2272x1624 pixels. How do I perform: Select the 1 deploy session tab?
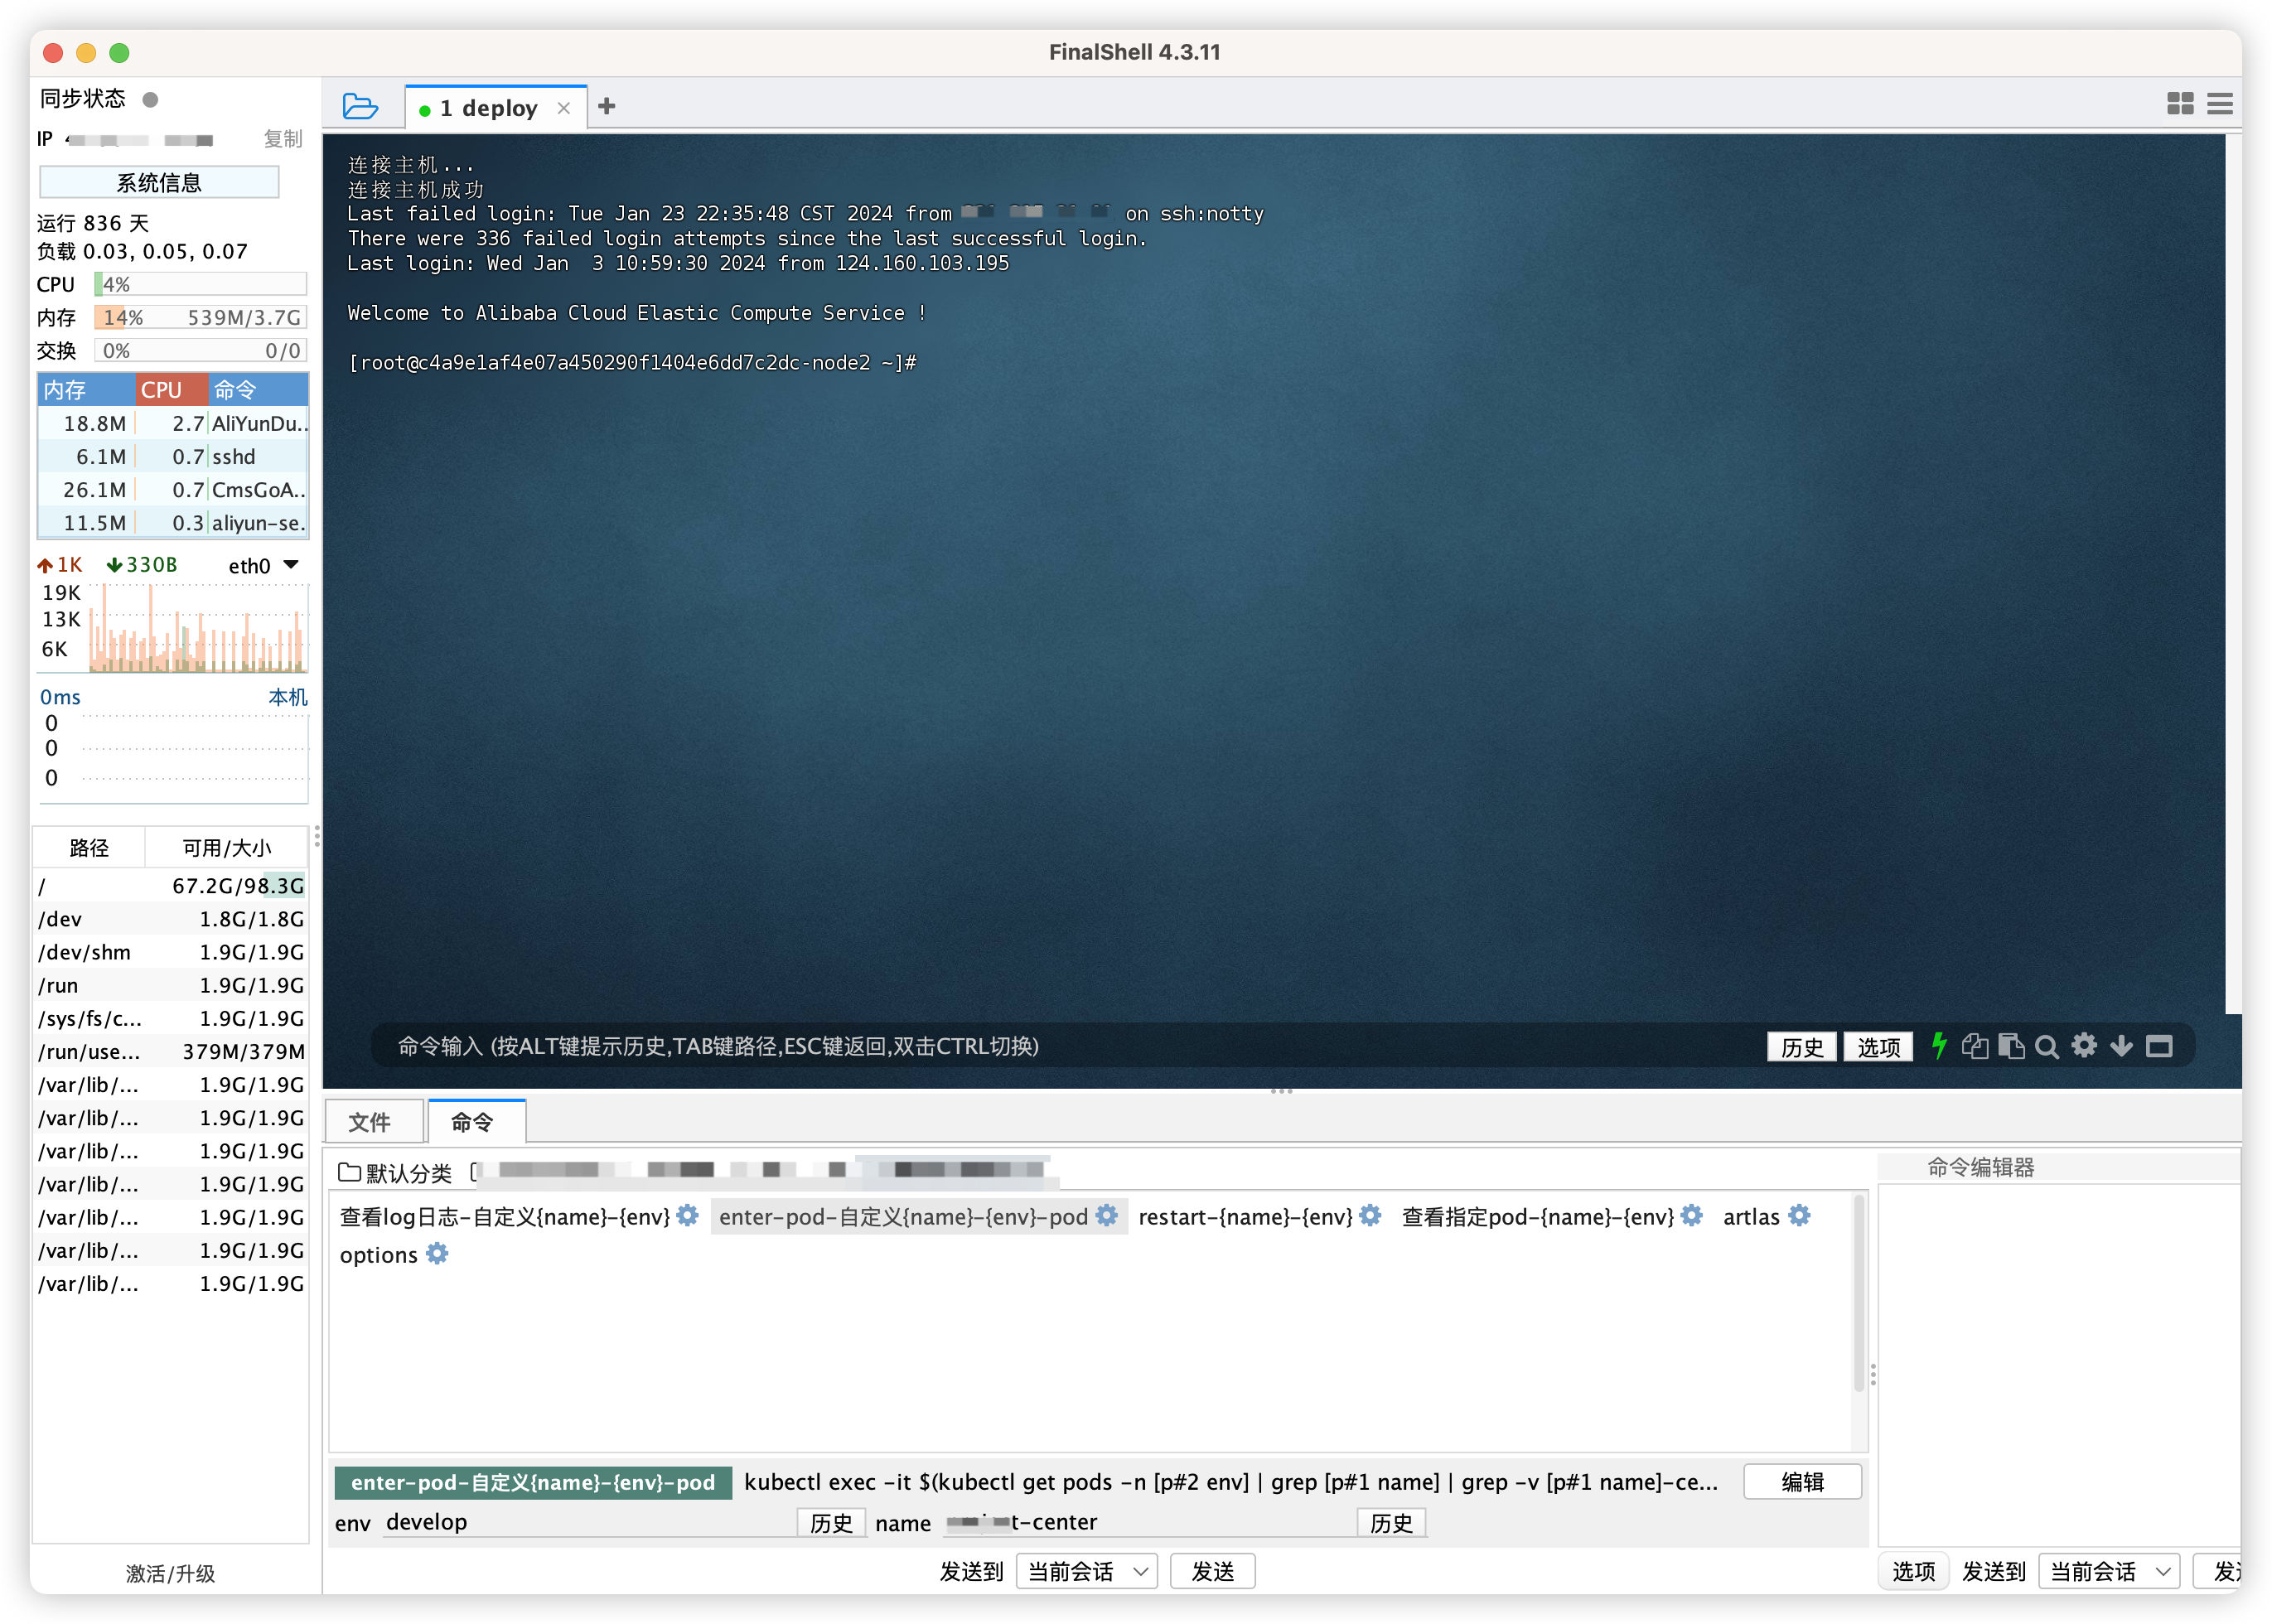point(488,108)
